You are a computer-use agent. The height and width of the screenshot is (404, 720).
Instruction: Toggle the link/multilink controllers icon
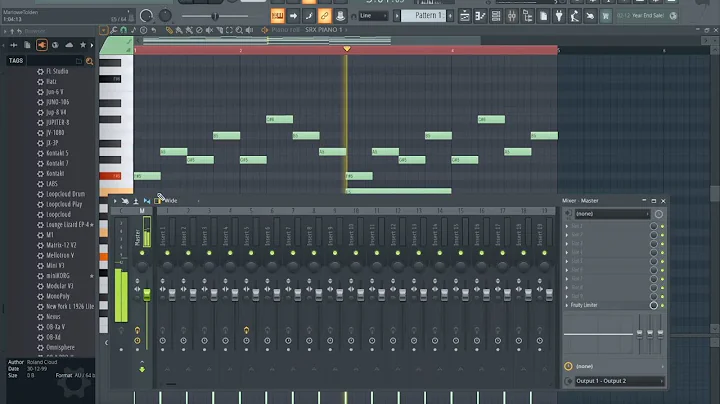tap(324, 16)
